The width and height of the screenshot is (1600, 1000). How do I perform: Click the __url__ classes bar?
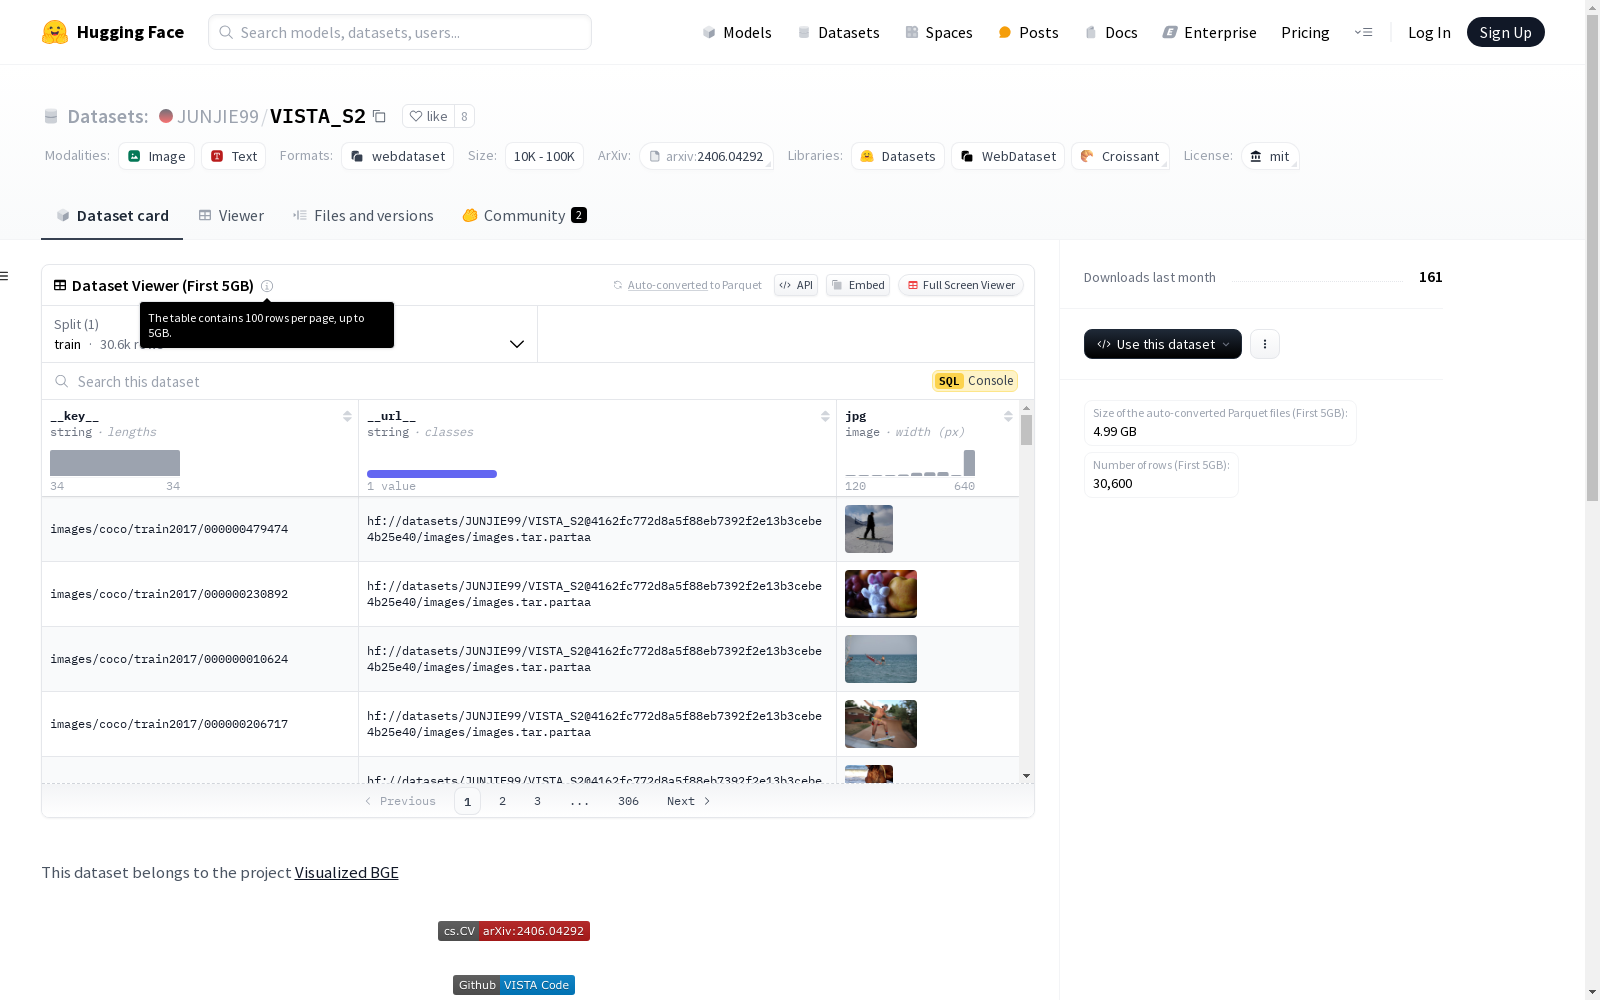coord(432,474)
